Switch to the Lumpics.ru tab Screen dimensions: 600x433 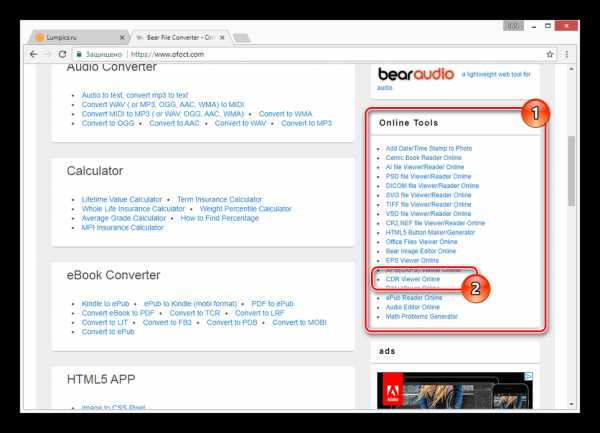[x=78, y=37]
